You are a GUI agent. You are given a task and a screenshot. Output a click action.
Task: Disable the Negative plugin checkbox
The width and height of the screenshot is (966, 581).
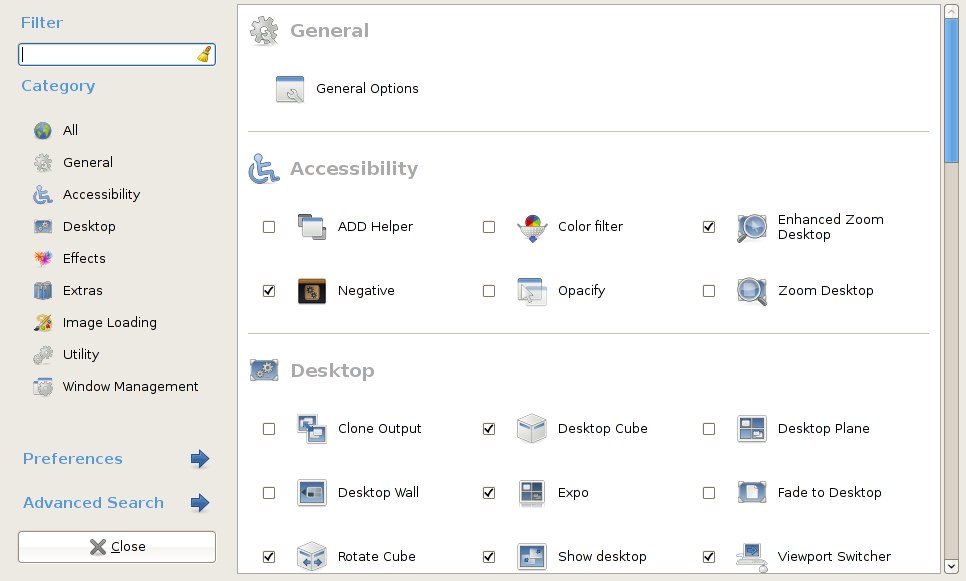pyautogui.click(x=269, y=291)
